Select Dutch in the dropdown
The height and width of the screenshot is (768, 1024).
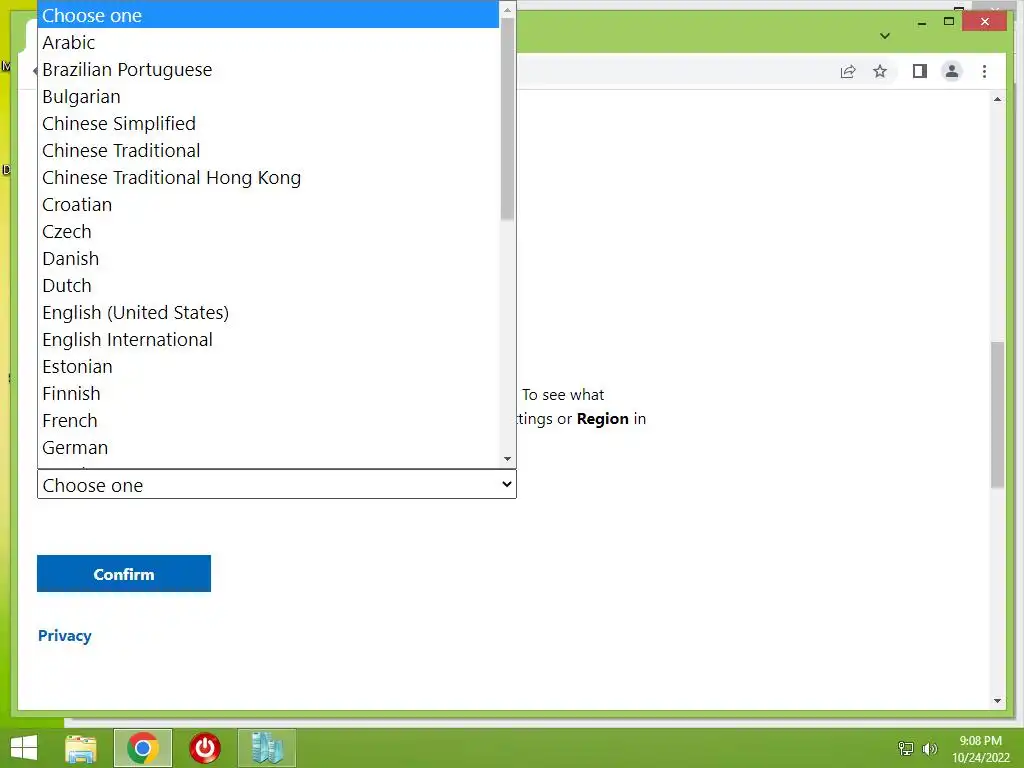click(268, 285)
